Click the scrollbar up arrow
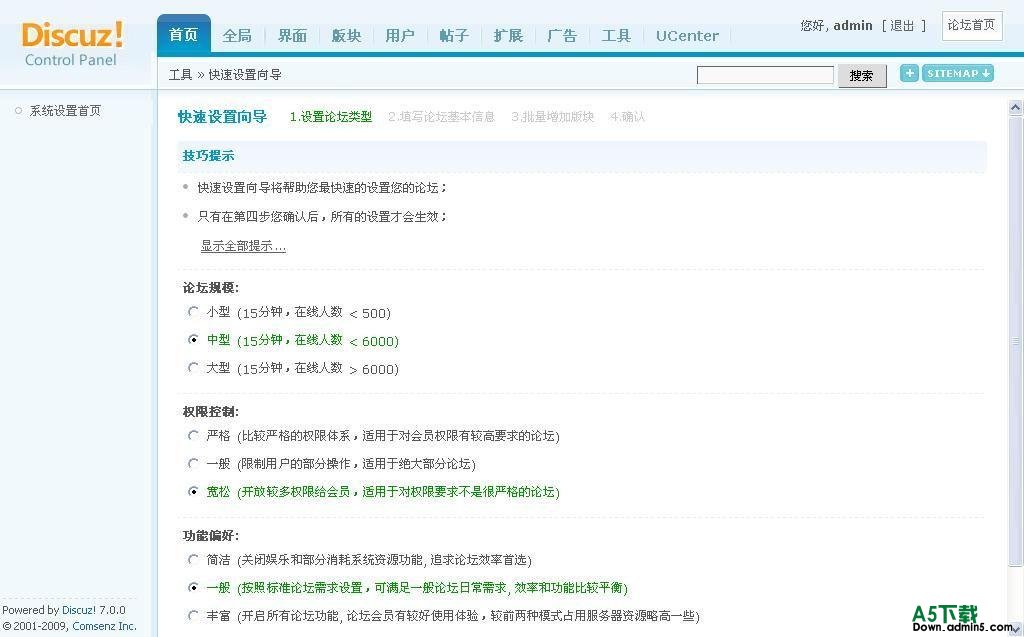The image size is (1024, 637). 1016,108
